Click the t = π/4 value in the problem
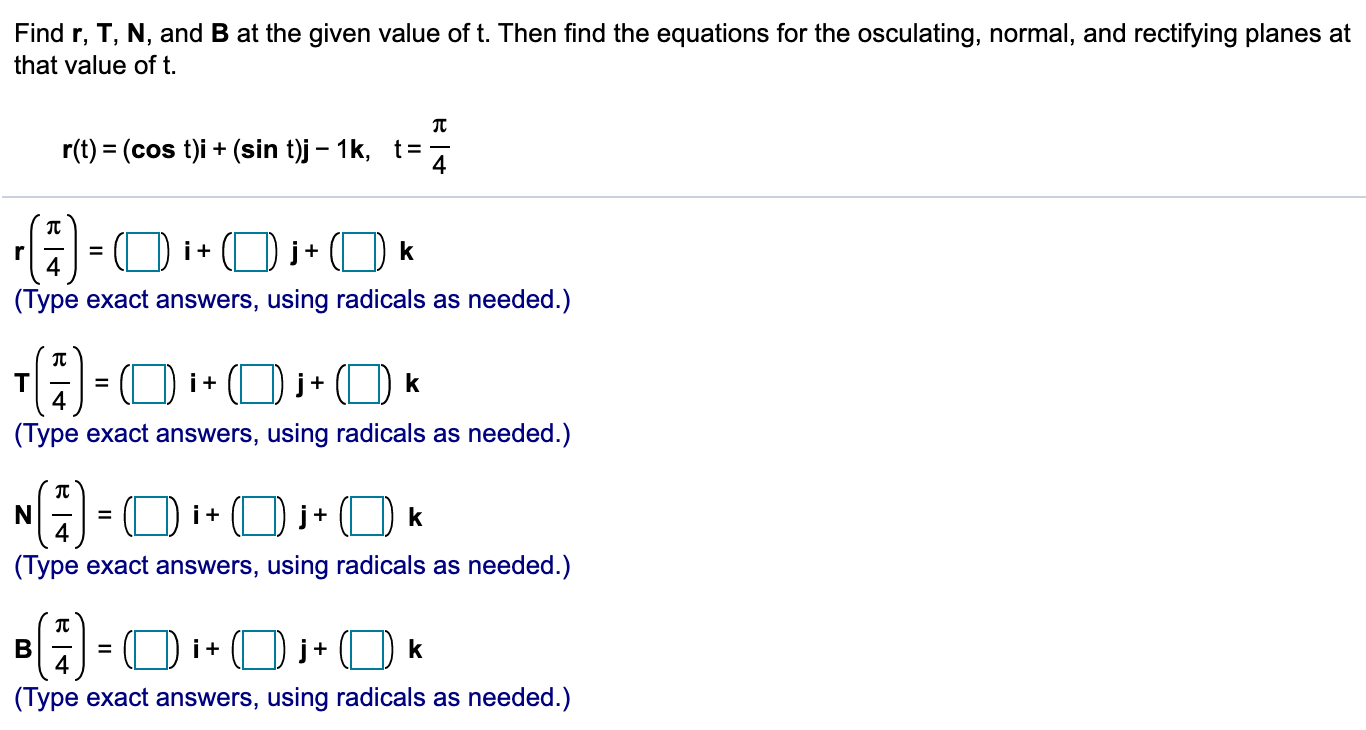The height and width of the screenshot is (730, 1366). pos(421,145)
